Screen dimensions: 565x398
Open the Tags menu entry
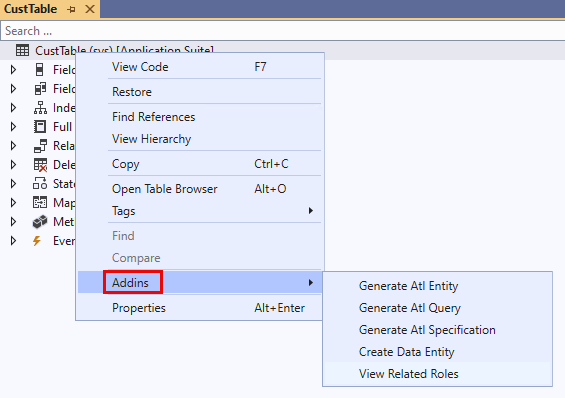pyautogui.click(x=200, y=211)
